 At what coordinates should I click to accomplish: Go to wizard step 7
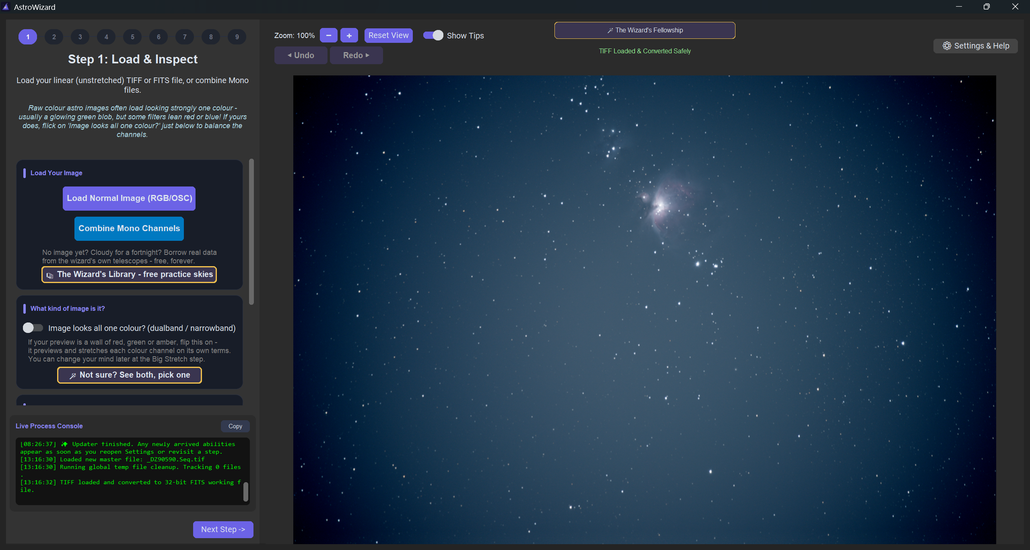click(185, 37)
